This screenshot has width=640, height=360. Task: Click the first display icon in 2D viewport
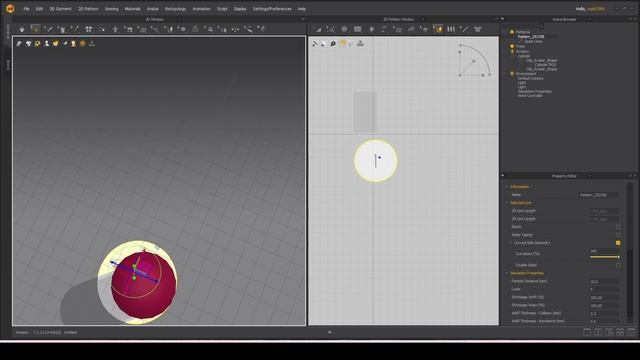click(x=315, y=43)
